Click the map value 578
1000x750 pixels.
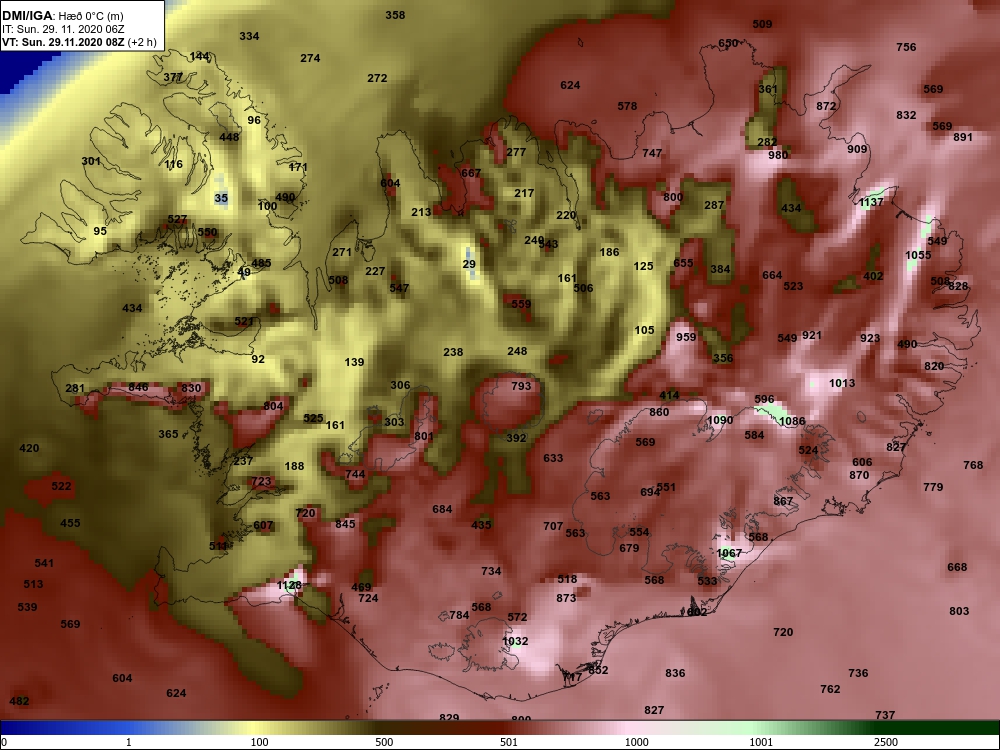pyautogui.click(x=628, y=106)
